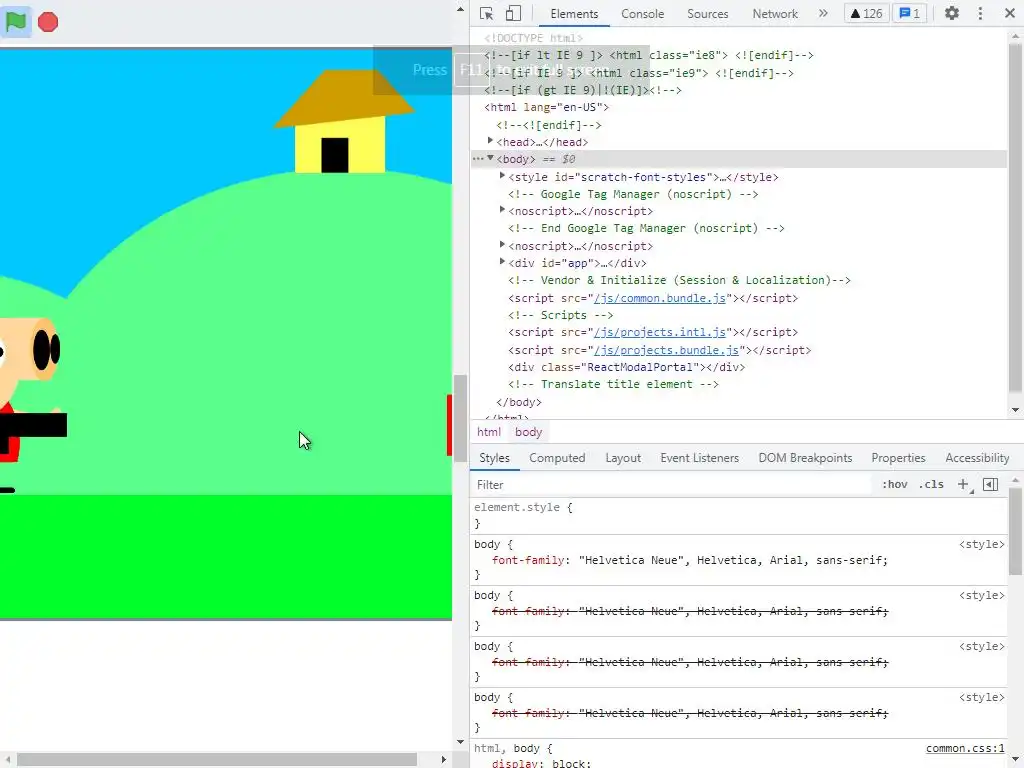1024x768 pixels.
Task: Click the page scrollbar down arrow
Action: (x=460, y=743)
